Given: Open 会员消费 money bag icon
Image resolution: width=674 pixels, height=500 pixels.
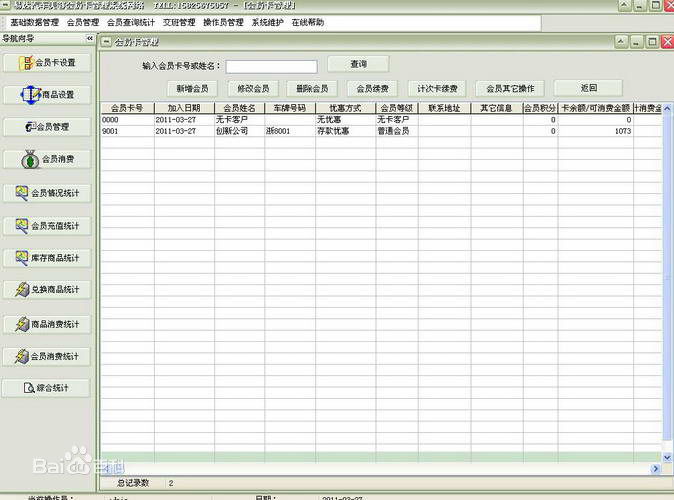Looking at the screenshot, I should tap(30, 159).
